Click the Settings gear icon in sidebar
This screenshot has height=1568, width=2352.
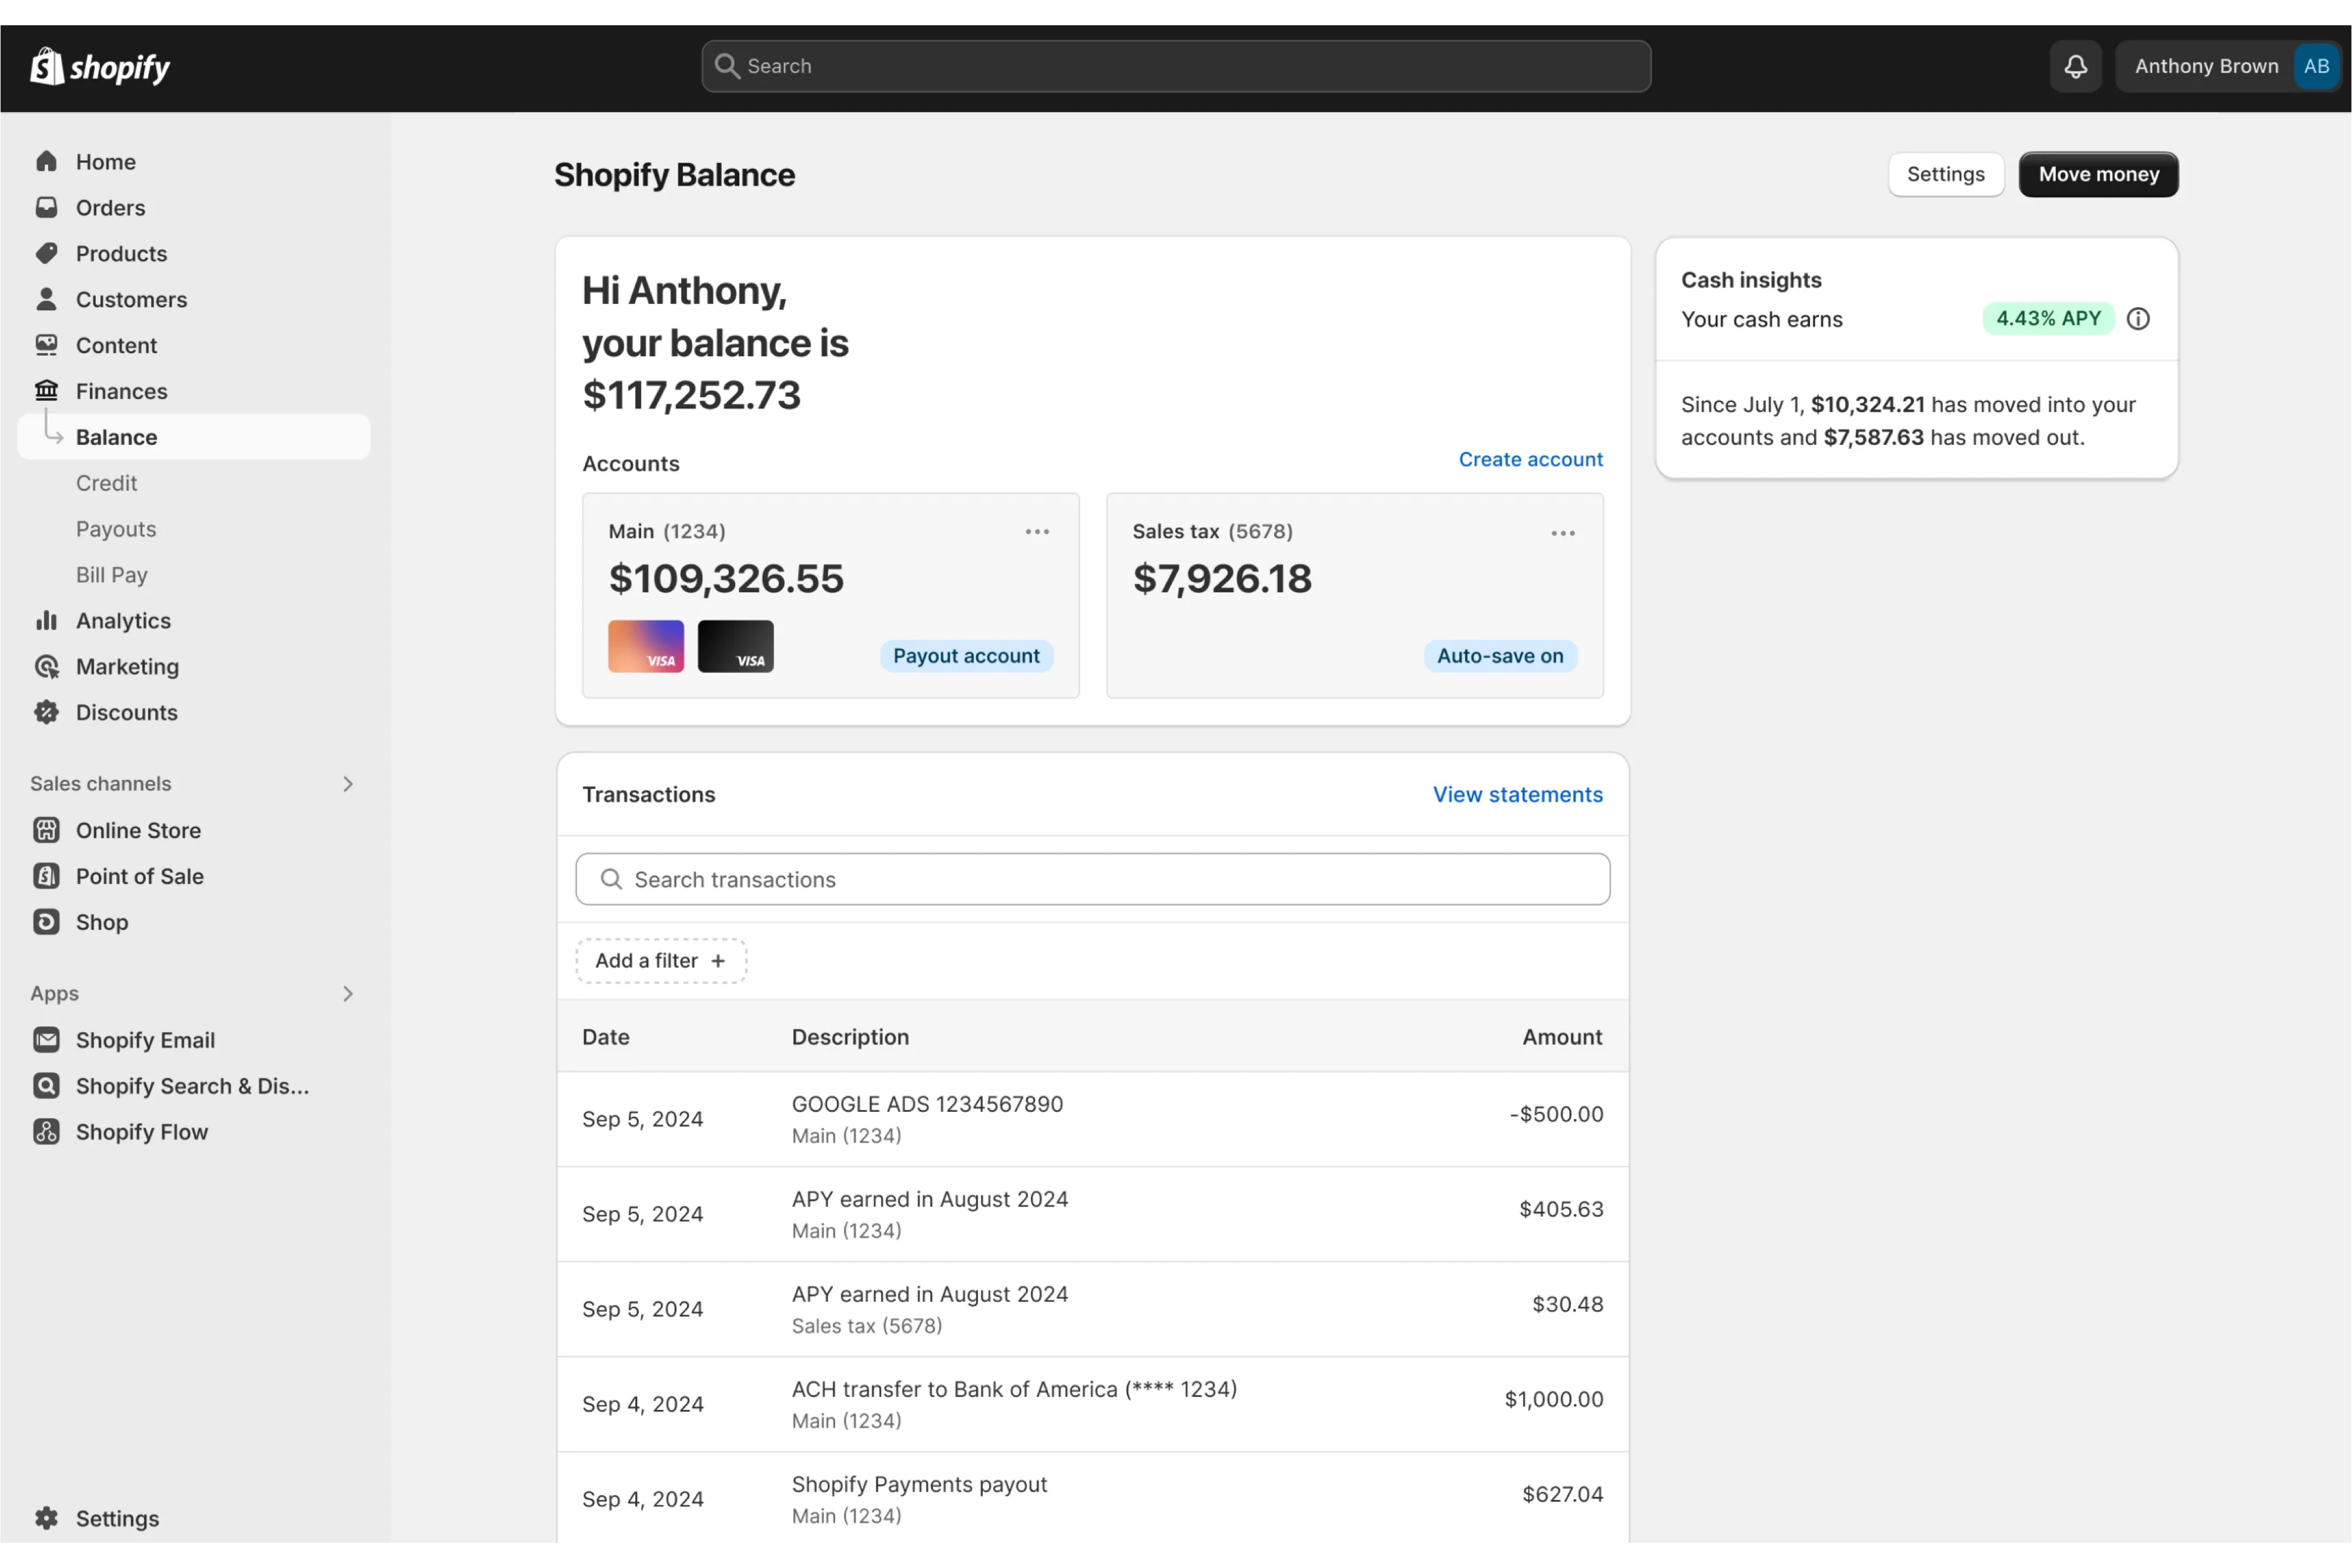[46, 1519]
